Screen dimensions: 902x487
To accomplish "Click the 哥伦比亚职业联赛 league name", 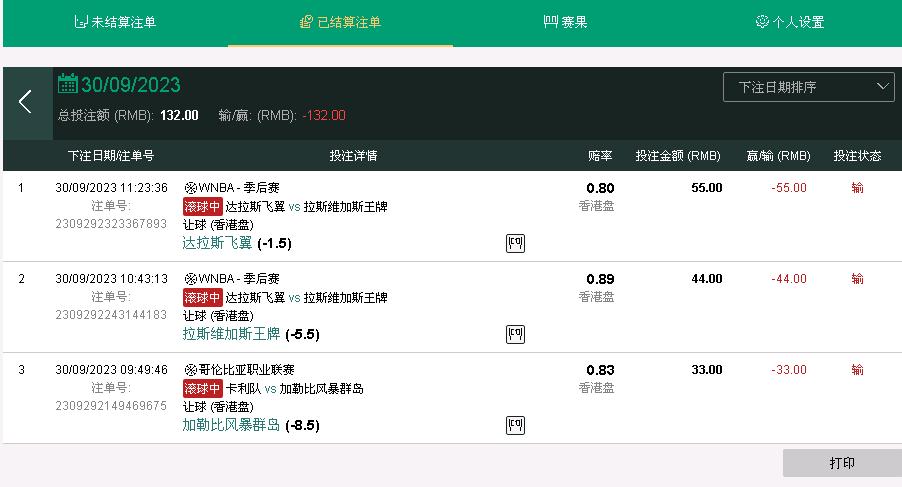I will 246,370.
